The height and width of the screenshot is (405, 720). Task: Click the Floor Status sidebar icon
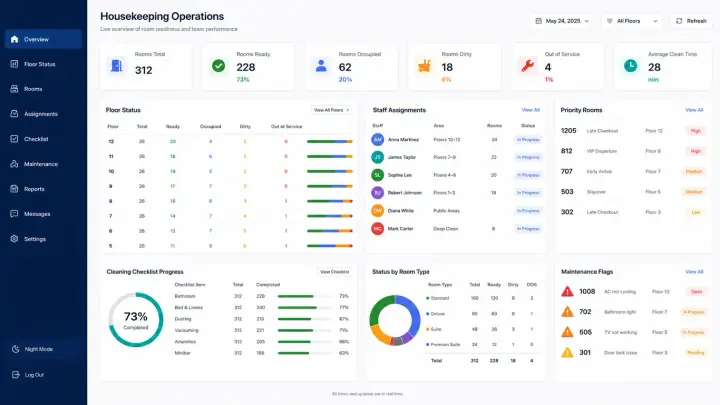coord(14,64)
